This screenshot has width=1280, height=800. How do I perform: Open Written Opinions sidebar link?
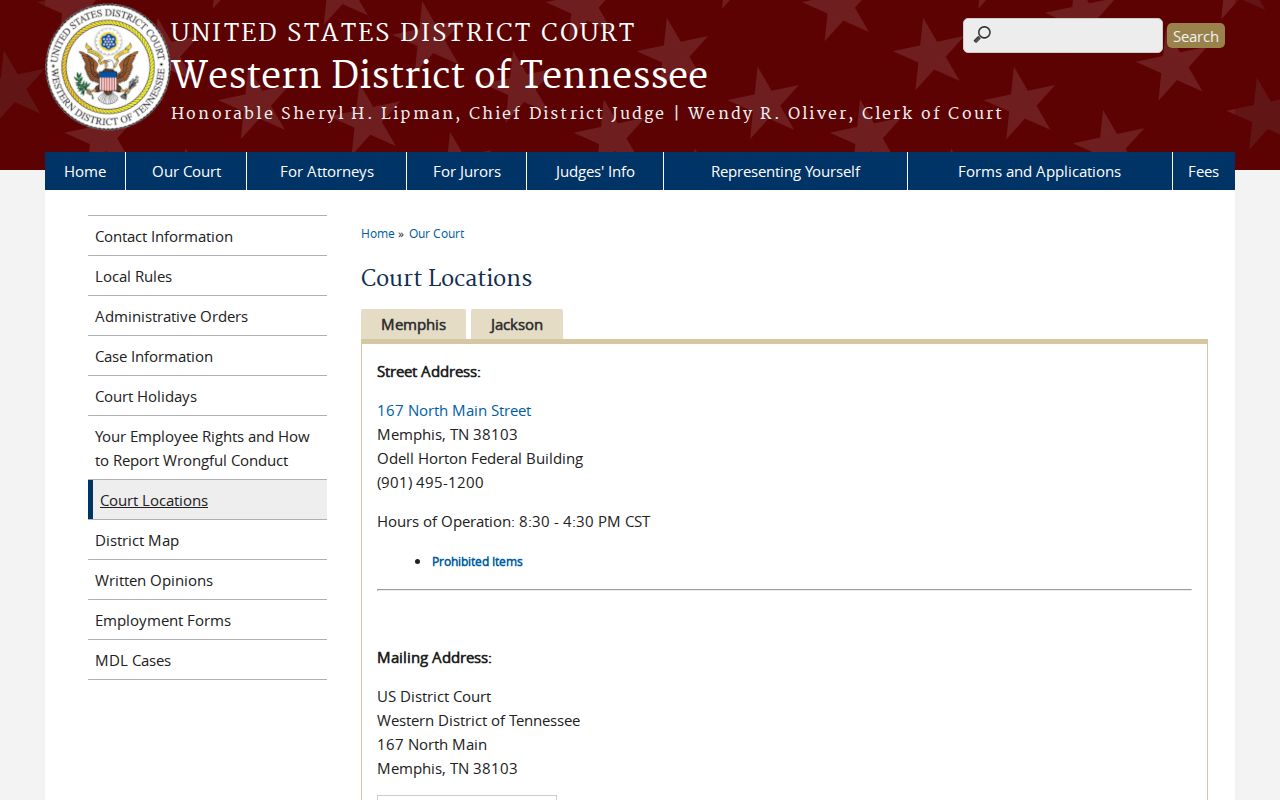207,580
